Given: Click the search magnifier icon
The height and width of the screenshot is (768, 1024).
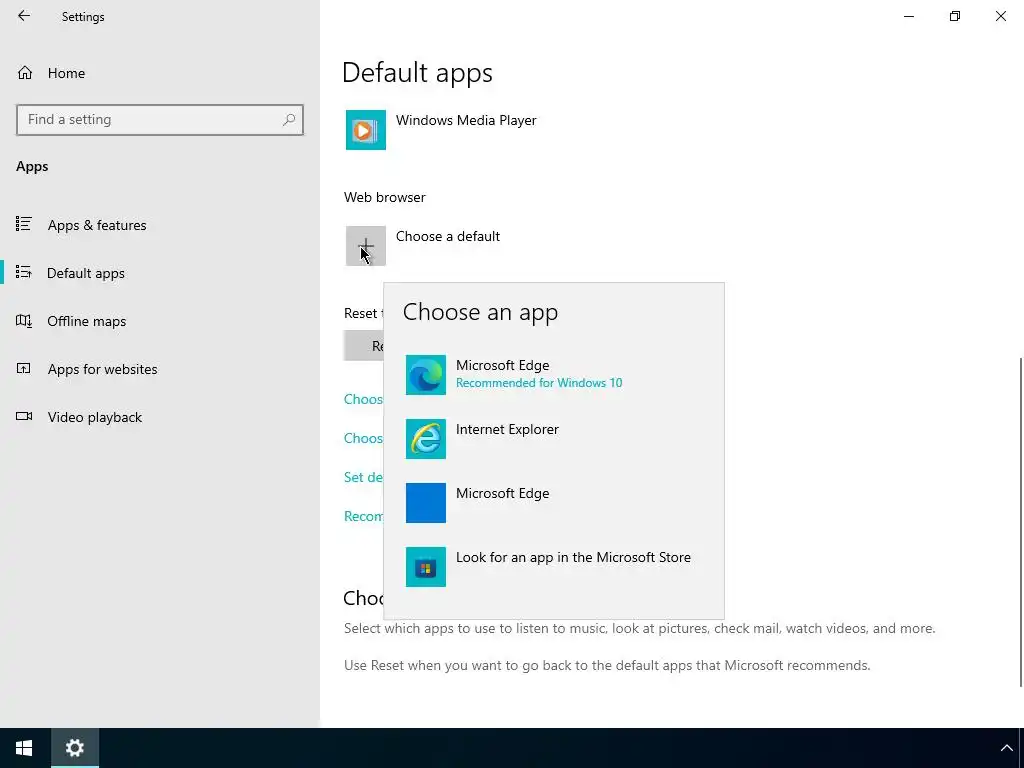Looking at the screenshot, I should [289, 120].
